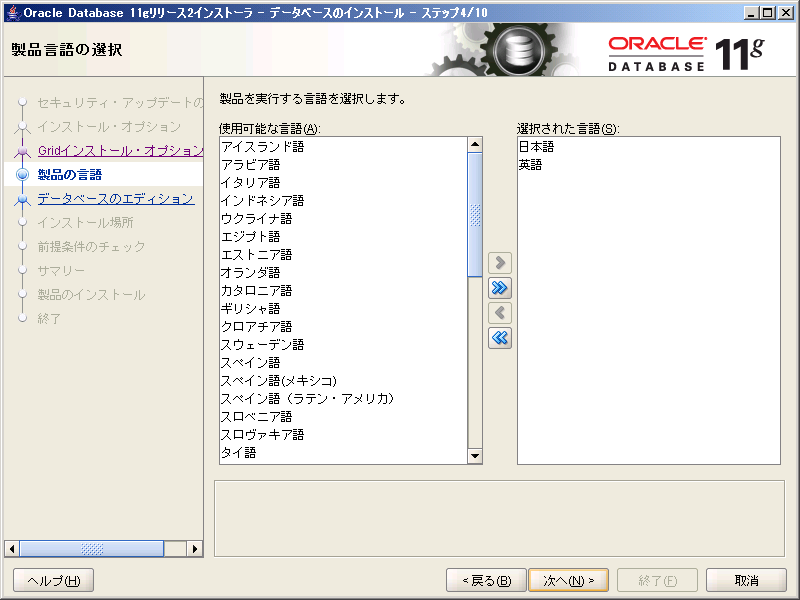Pick タイ語 in the available languages

tap(239, 453)
